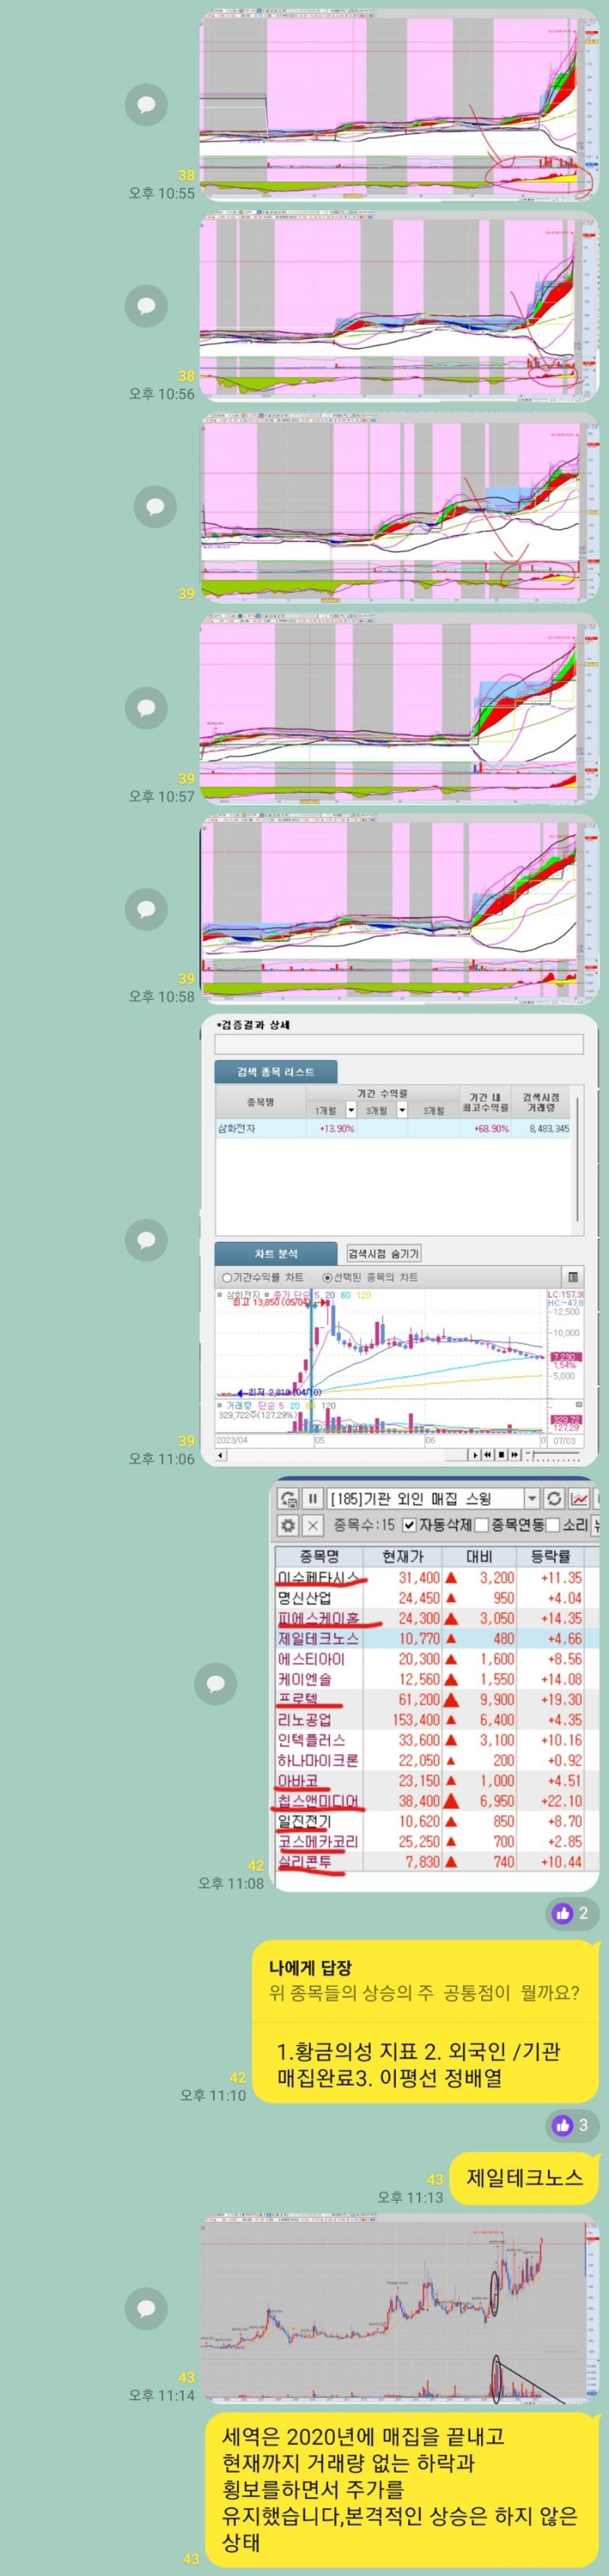609x2576 pixels.
Task: Click the X delete icon beside gear
Action: tap(312, 1525)
